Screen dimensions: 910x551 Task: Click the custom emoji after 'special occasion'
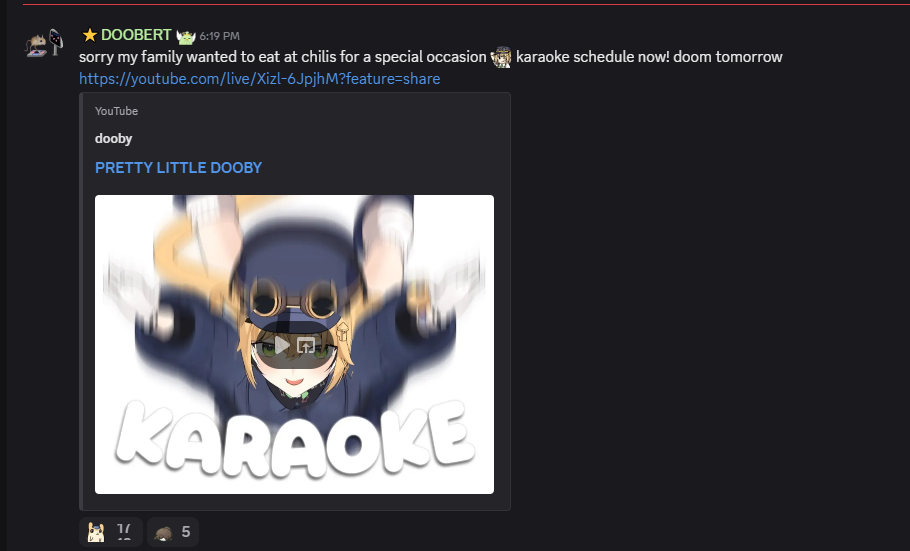(501, 57)
